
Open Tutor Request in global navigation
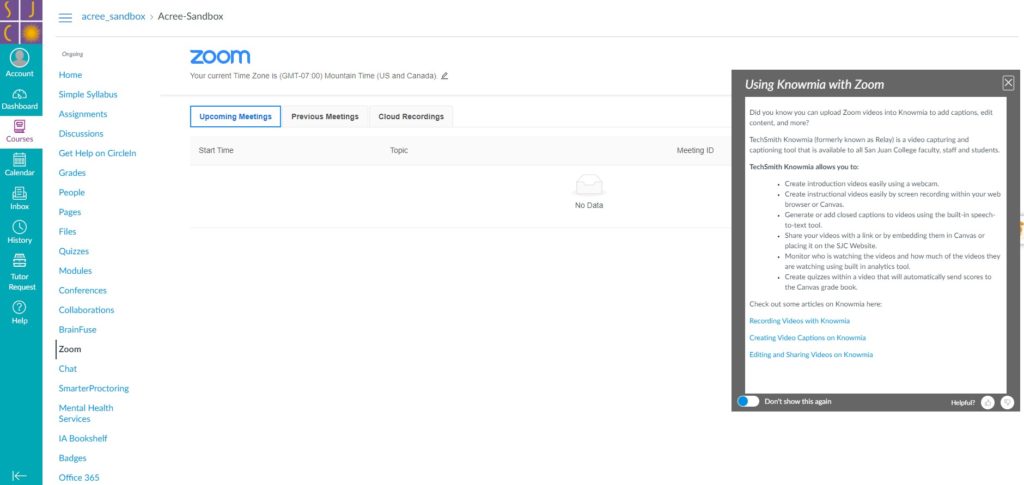click(22, 273)
